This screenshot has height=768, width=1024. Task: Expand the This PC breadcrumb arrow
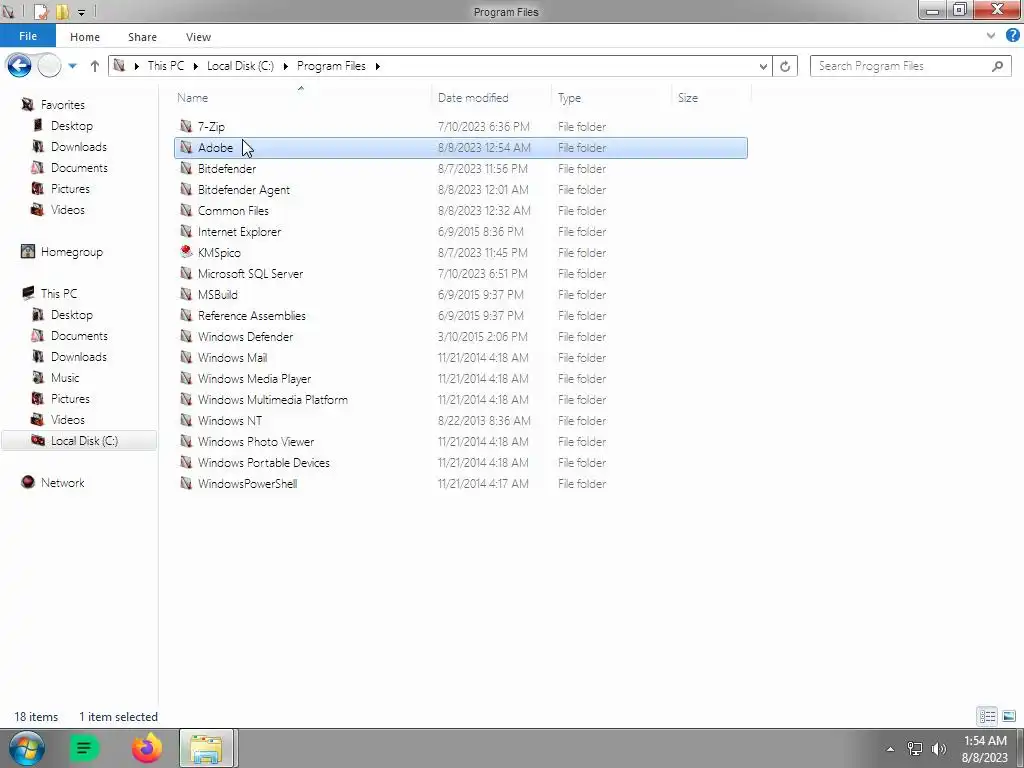[195, 66]
